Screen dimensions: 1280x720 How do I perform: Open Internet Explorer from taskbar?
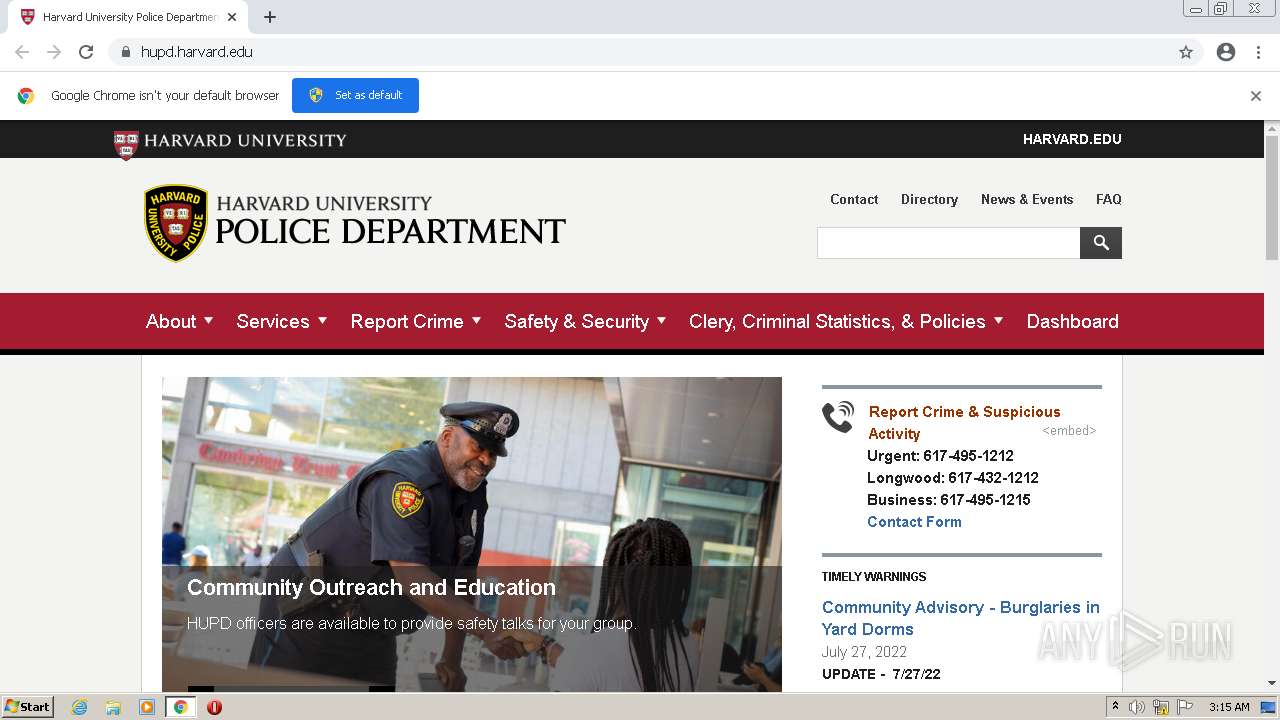[80, 707]
